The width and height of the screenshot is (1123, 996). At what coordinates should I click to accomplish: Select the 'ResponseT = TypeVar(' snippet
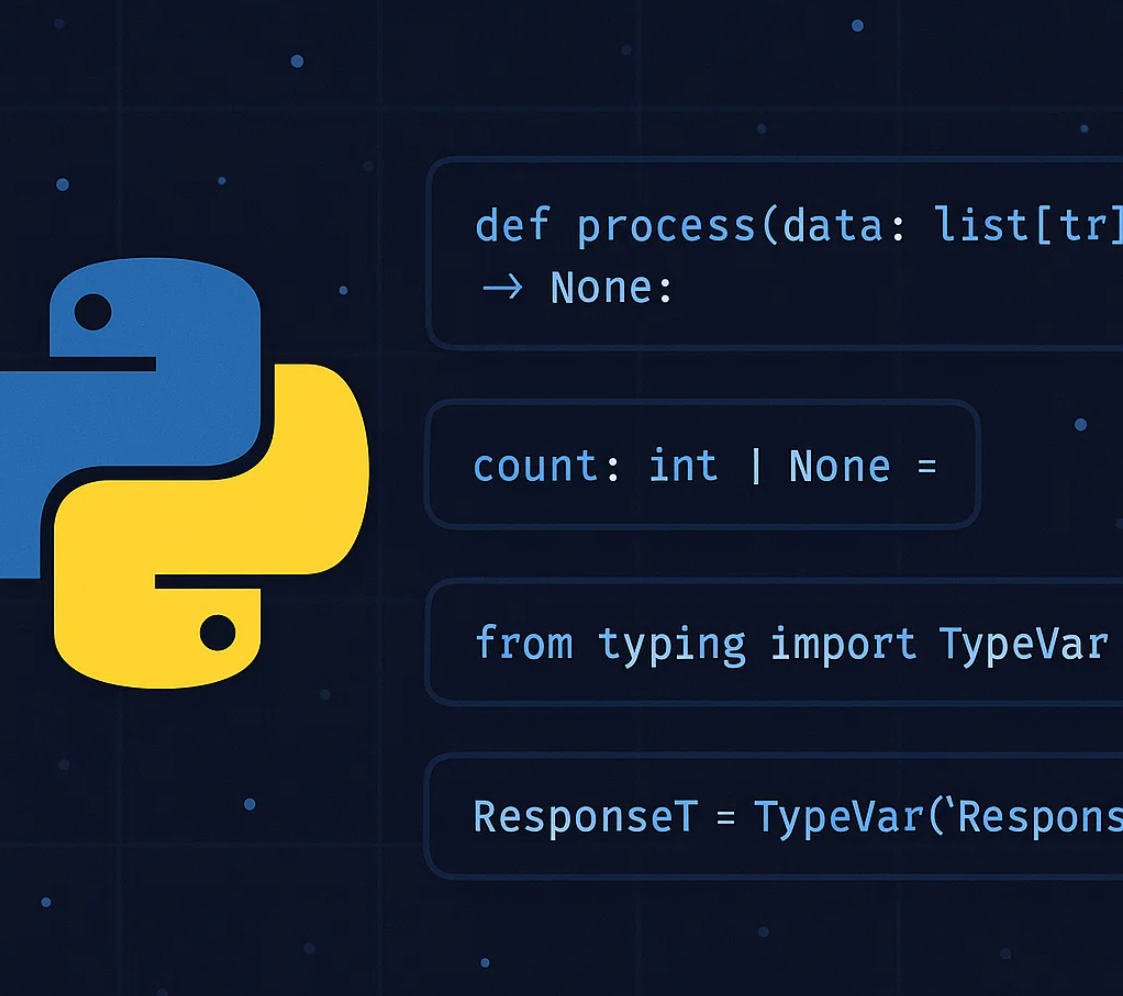pos(775,816)
